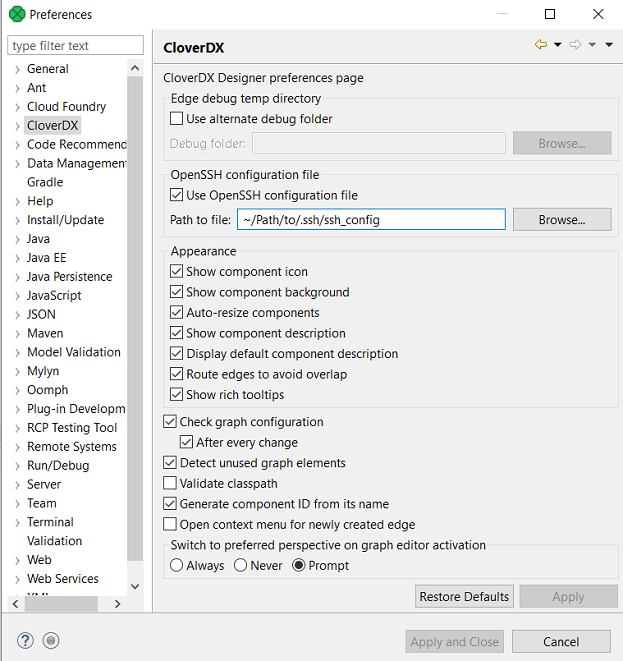Open back history dropdown arrow
This screenshot has width=623, height=661.
(558, 44)
